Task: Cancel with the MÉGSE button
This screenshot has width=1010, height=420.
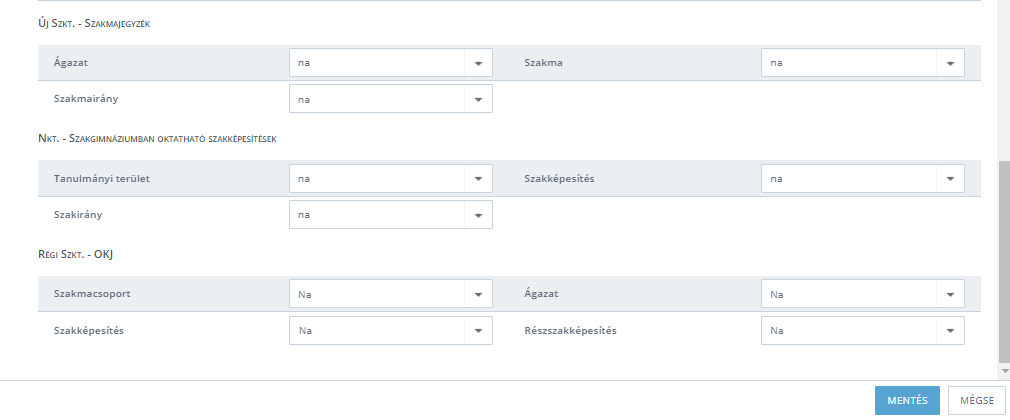Action: pyautogui.click(x=977, y=400)
